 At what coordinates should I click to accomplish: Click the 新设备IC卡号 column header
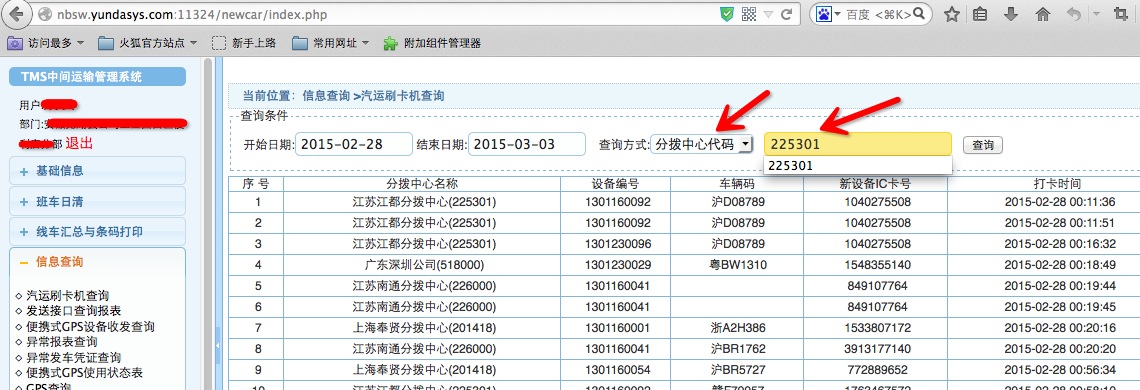tap(875, 183)
